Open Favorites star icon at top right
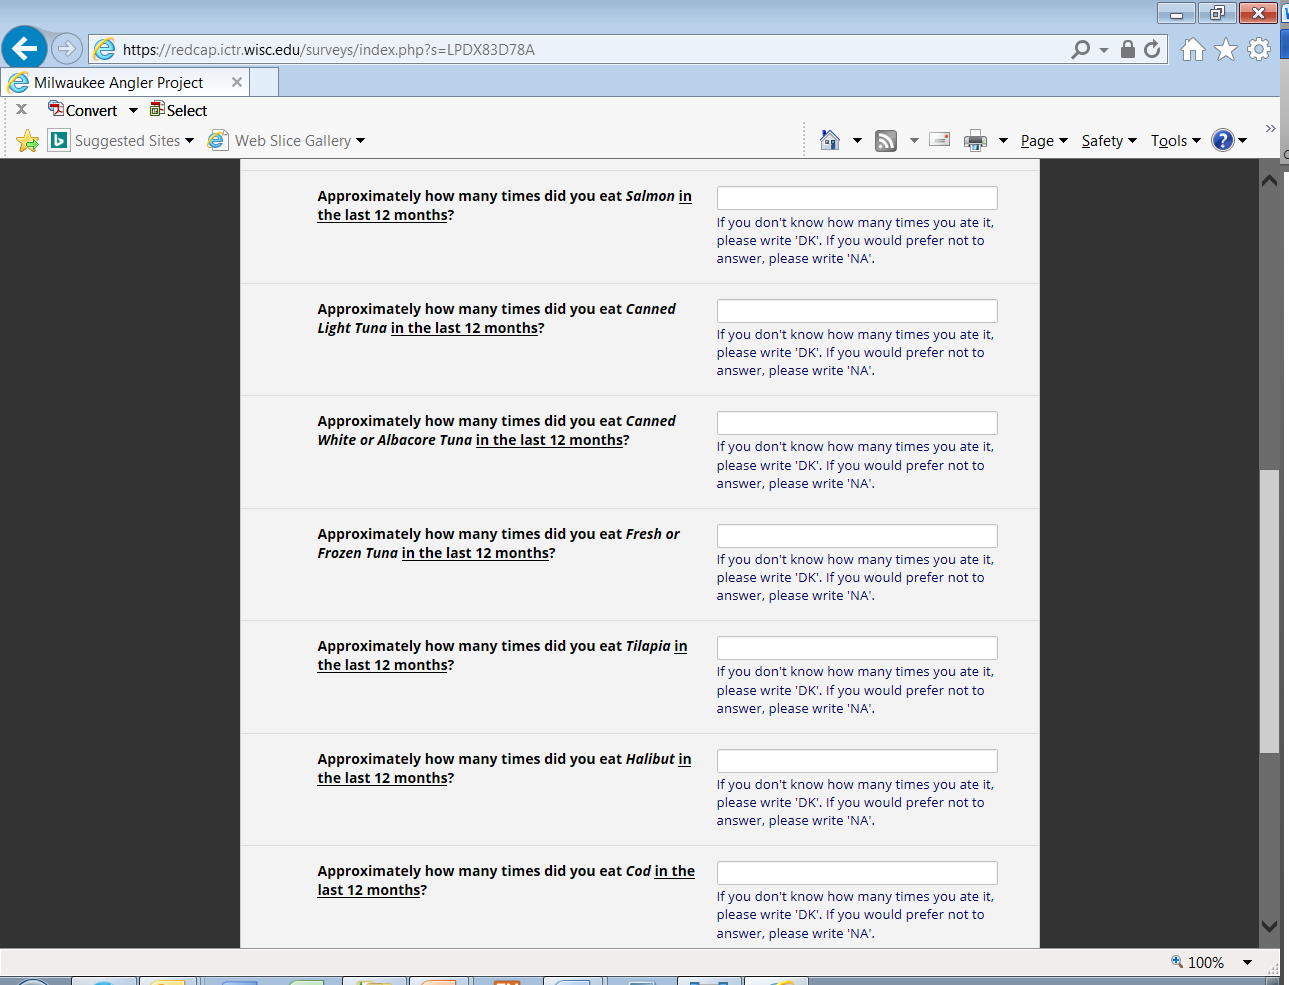The width and height of the screenshot is (1289, 985). (1226, 49)
